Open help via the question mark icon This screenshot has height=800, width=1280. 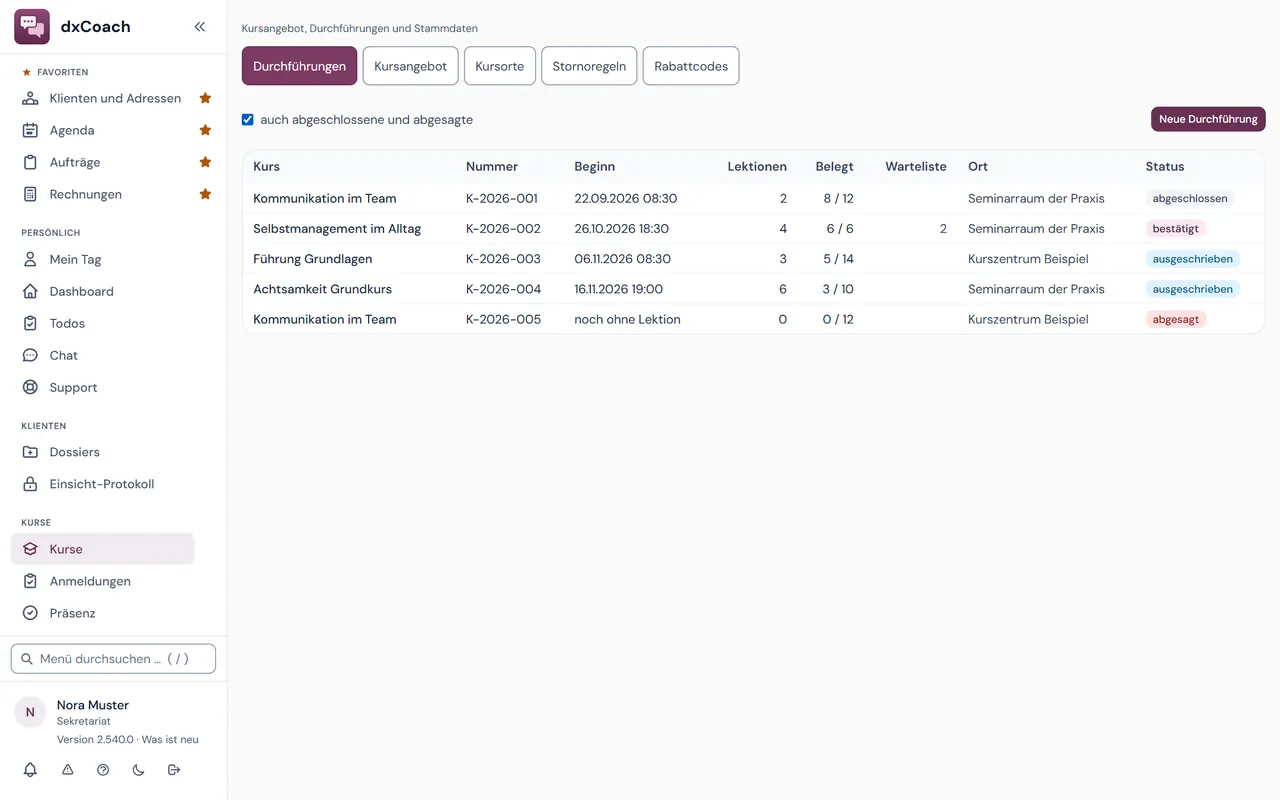[103, 770]
